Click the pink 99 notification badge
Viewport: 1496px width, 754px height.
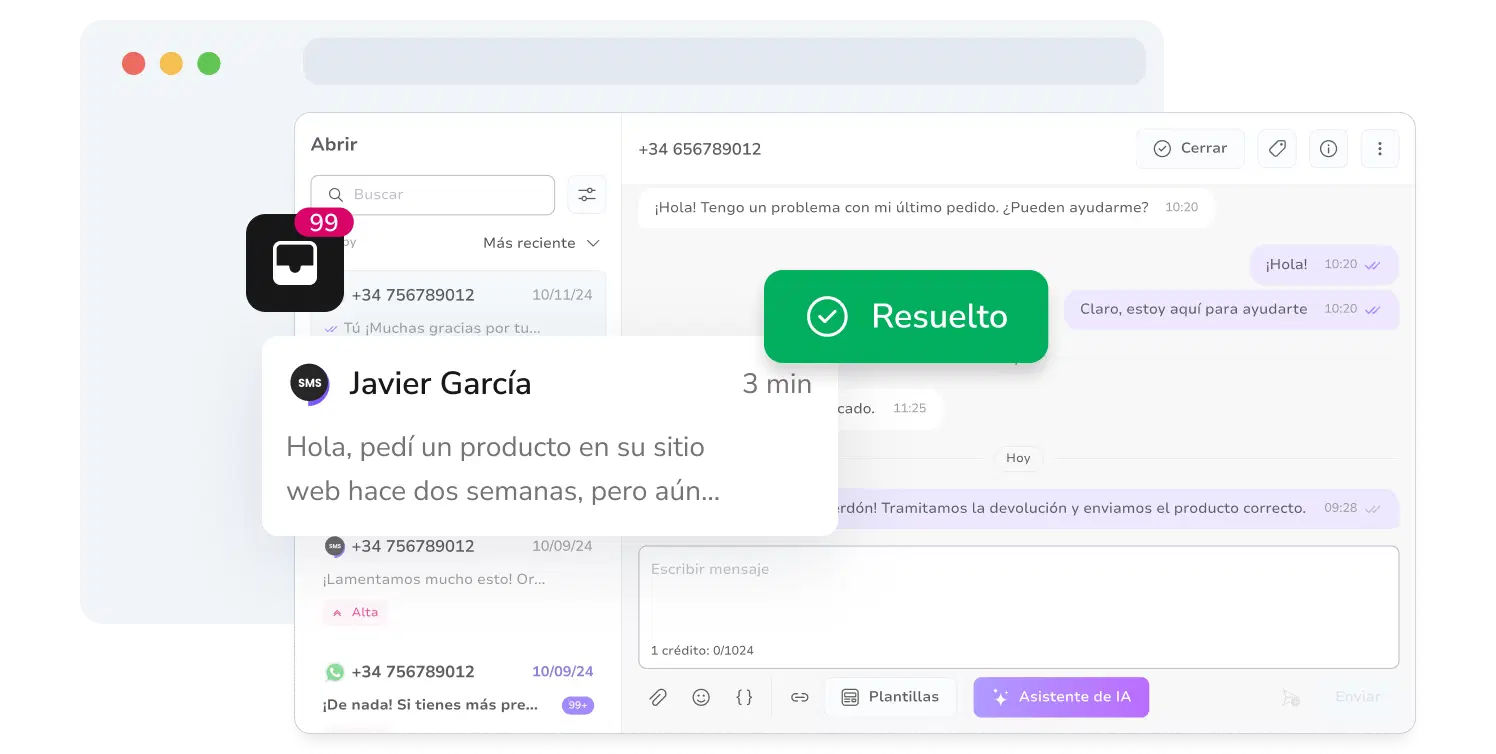tap(324, 222)
